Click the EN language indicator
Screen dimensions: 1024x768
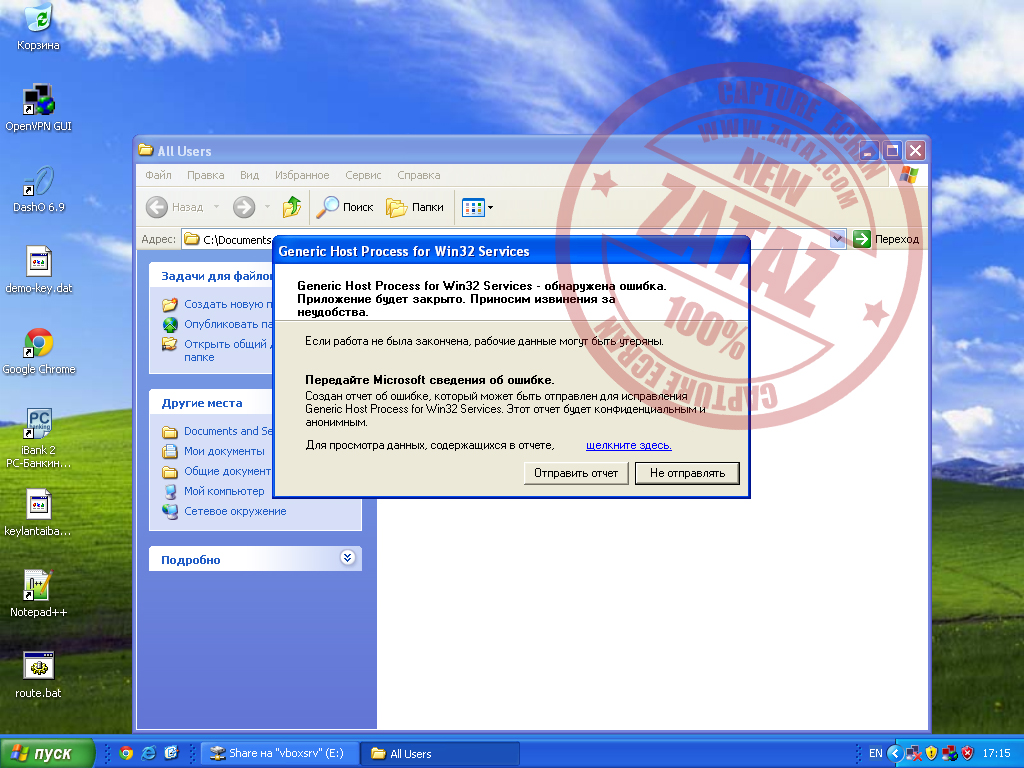click(875, 754)
